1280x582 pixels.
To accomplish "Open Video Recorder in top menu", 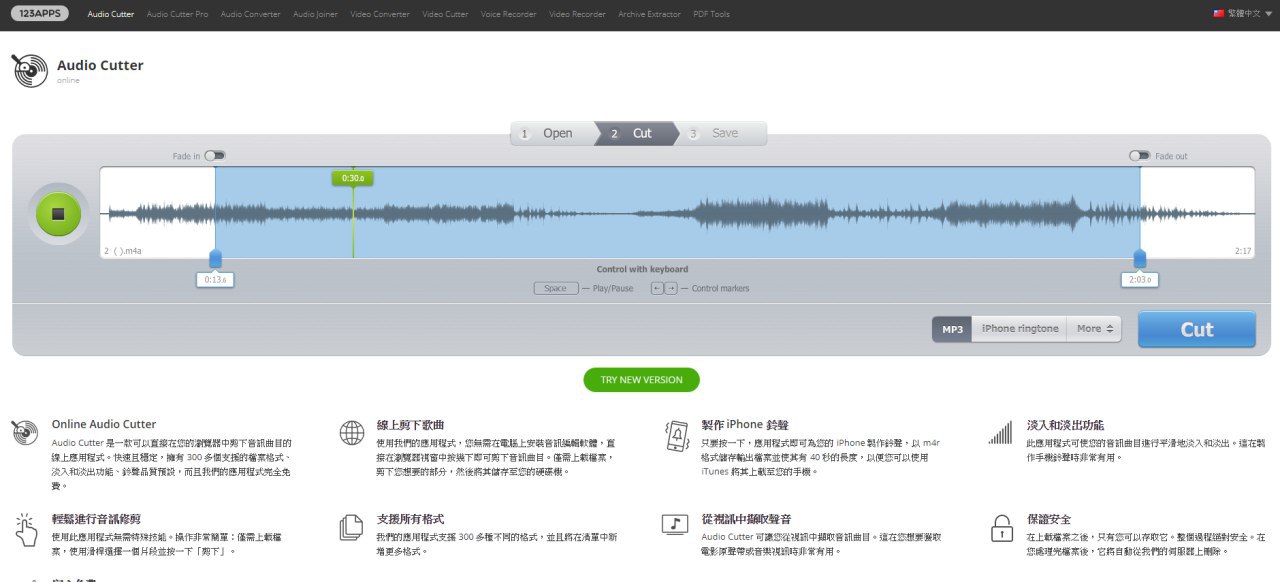I will [x=577, y=14].
